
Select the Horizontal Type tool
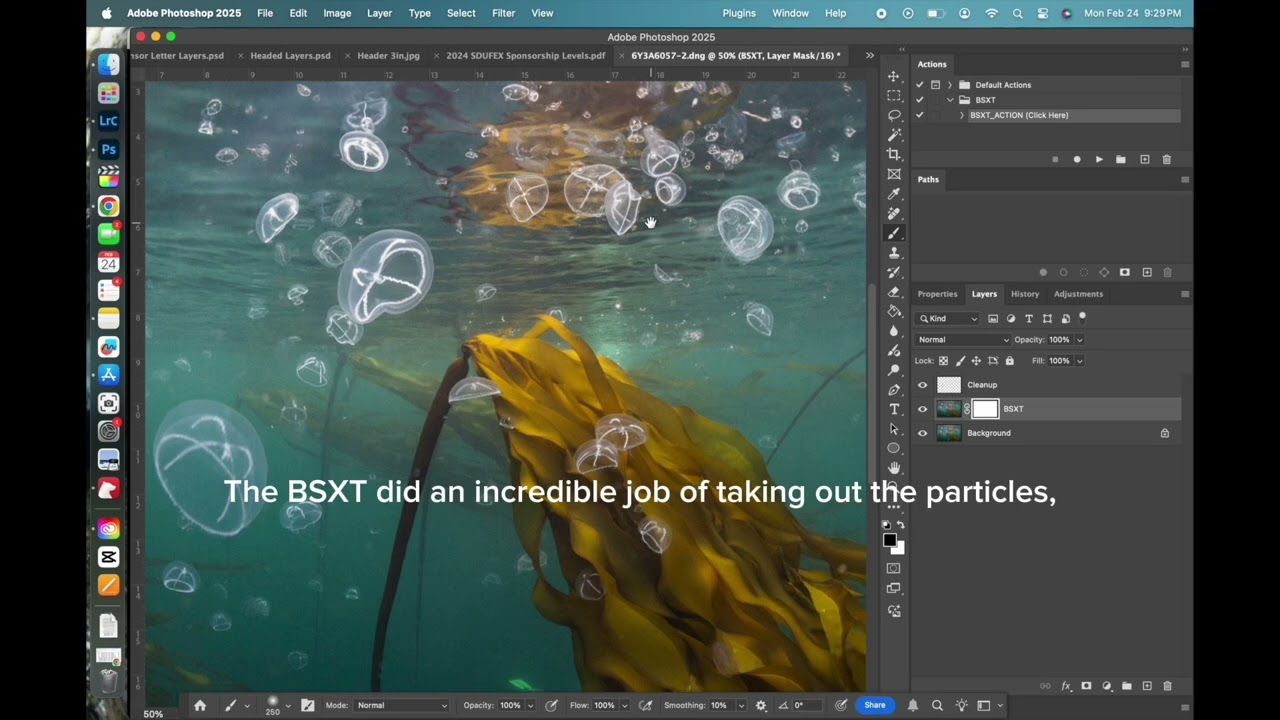(894, 409)
